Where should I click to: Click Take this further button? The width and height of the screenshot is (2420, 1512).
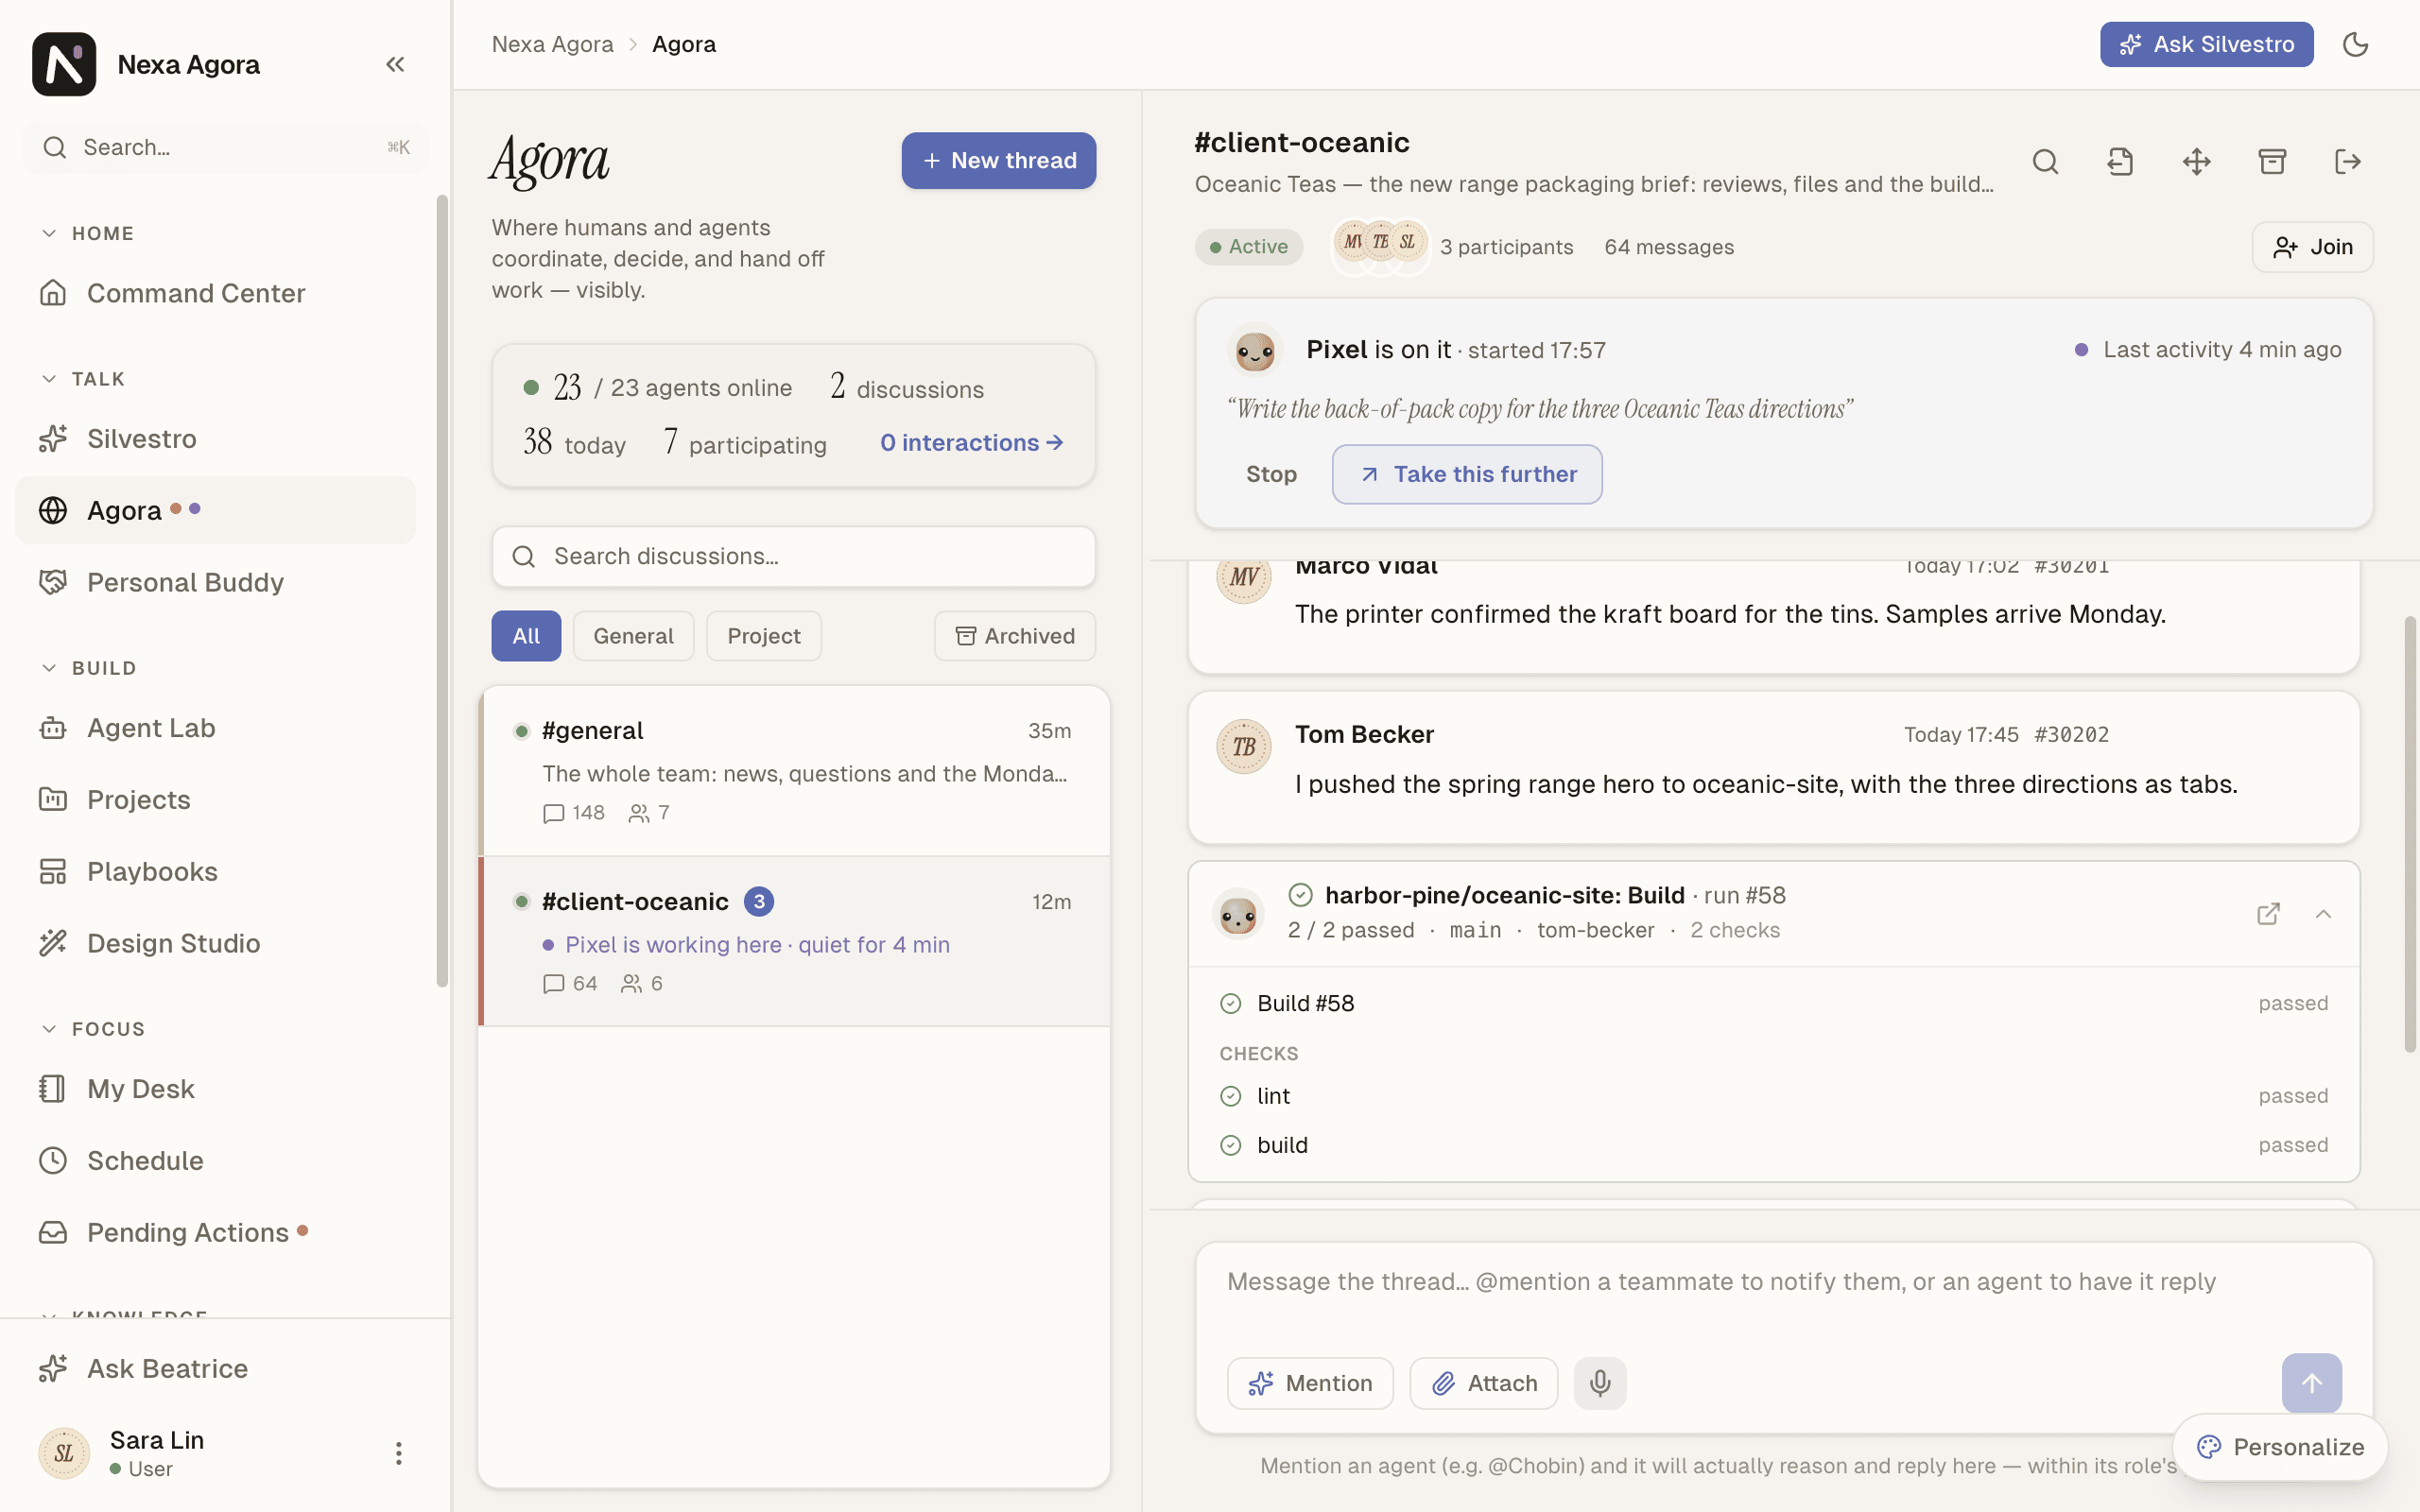pyautogui.click(x=1467, y=474)
